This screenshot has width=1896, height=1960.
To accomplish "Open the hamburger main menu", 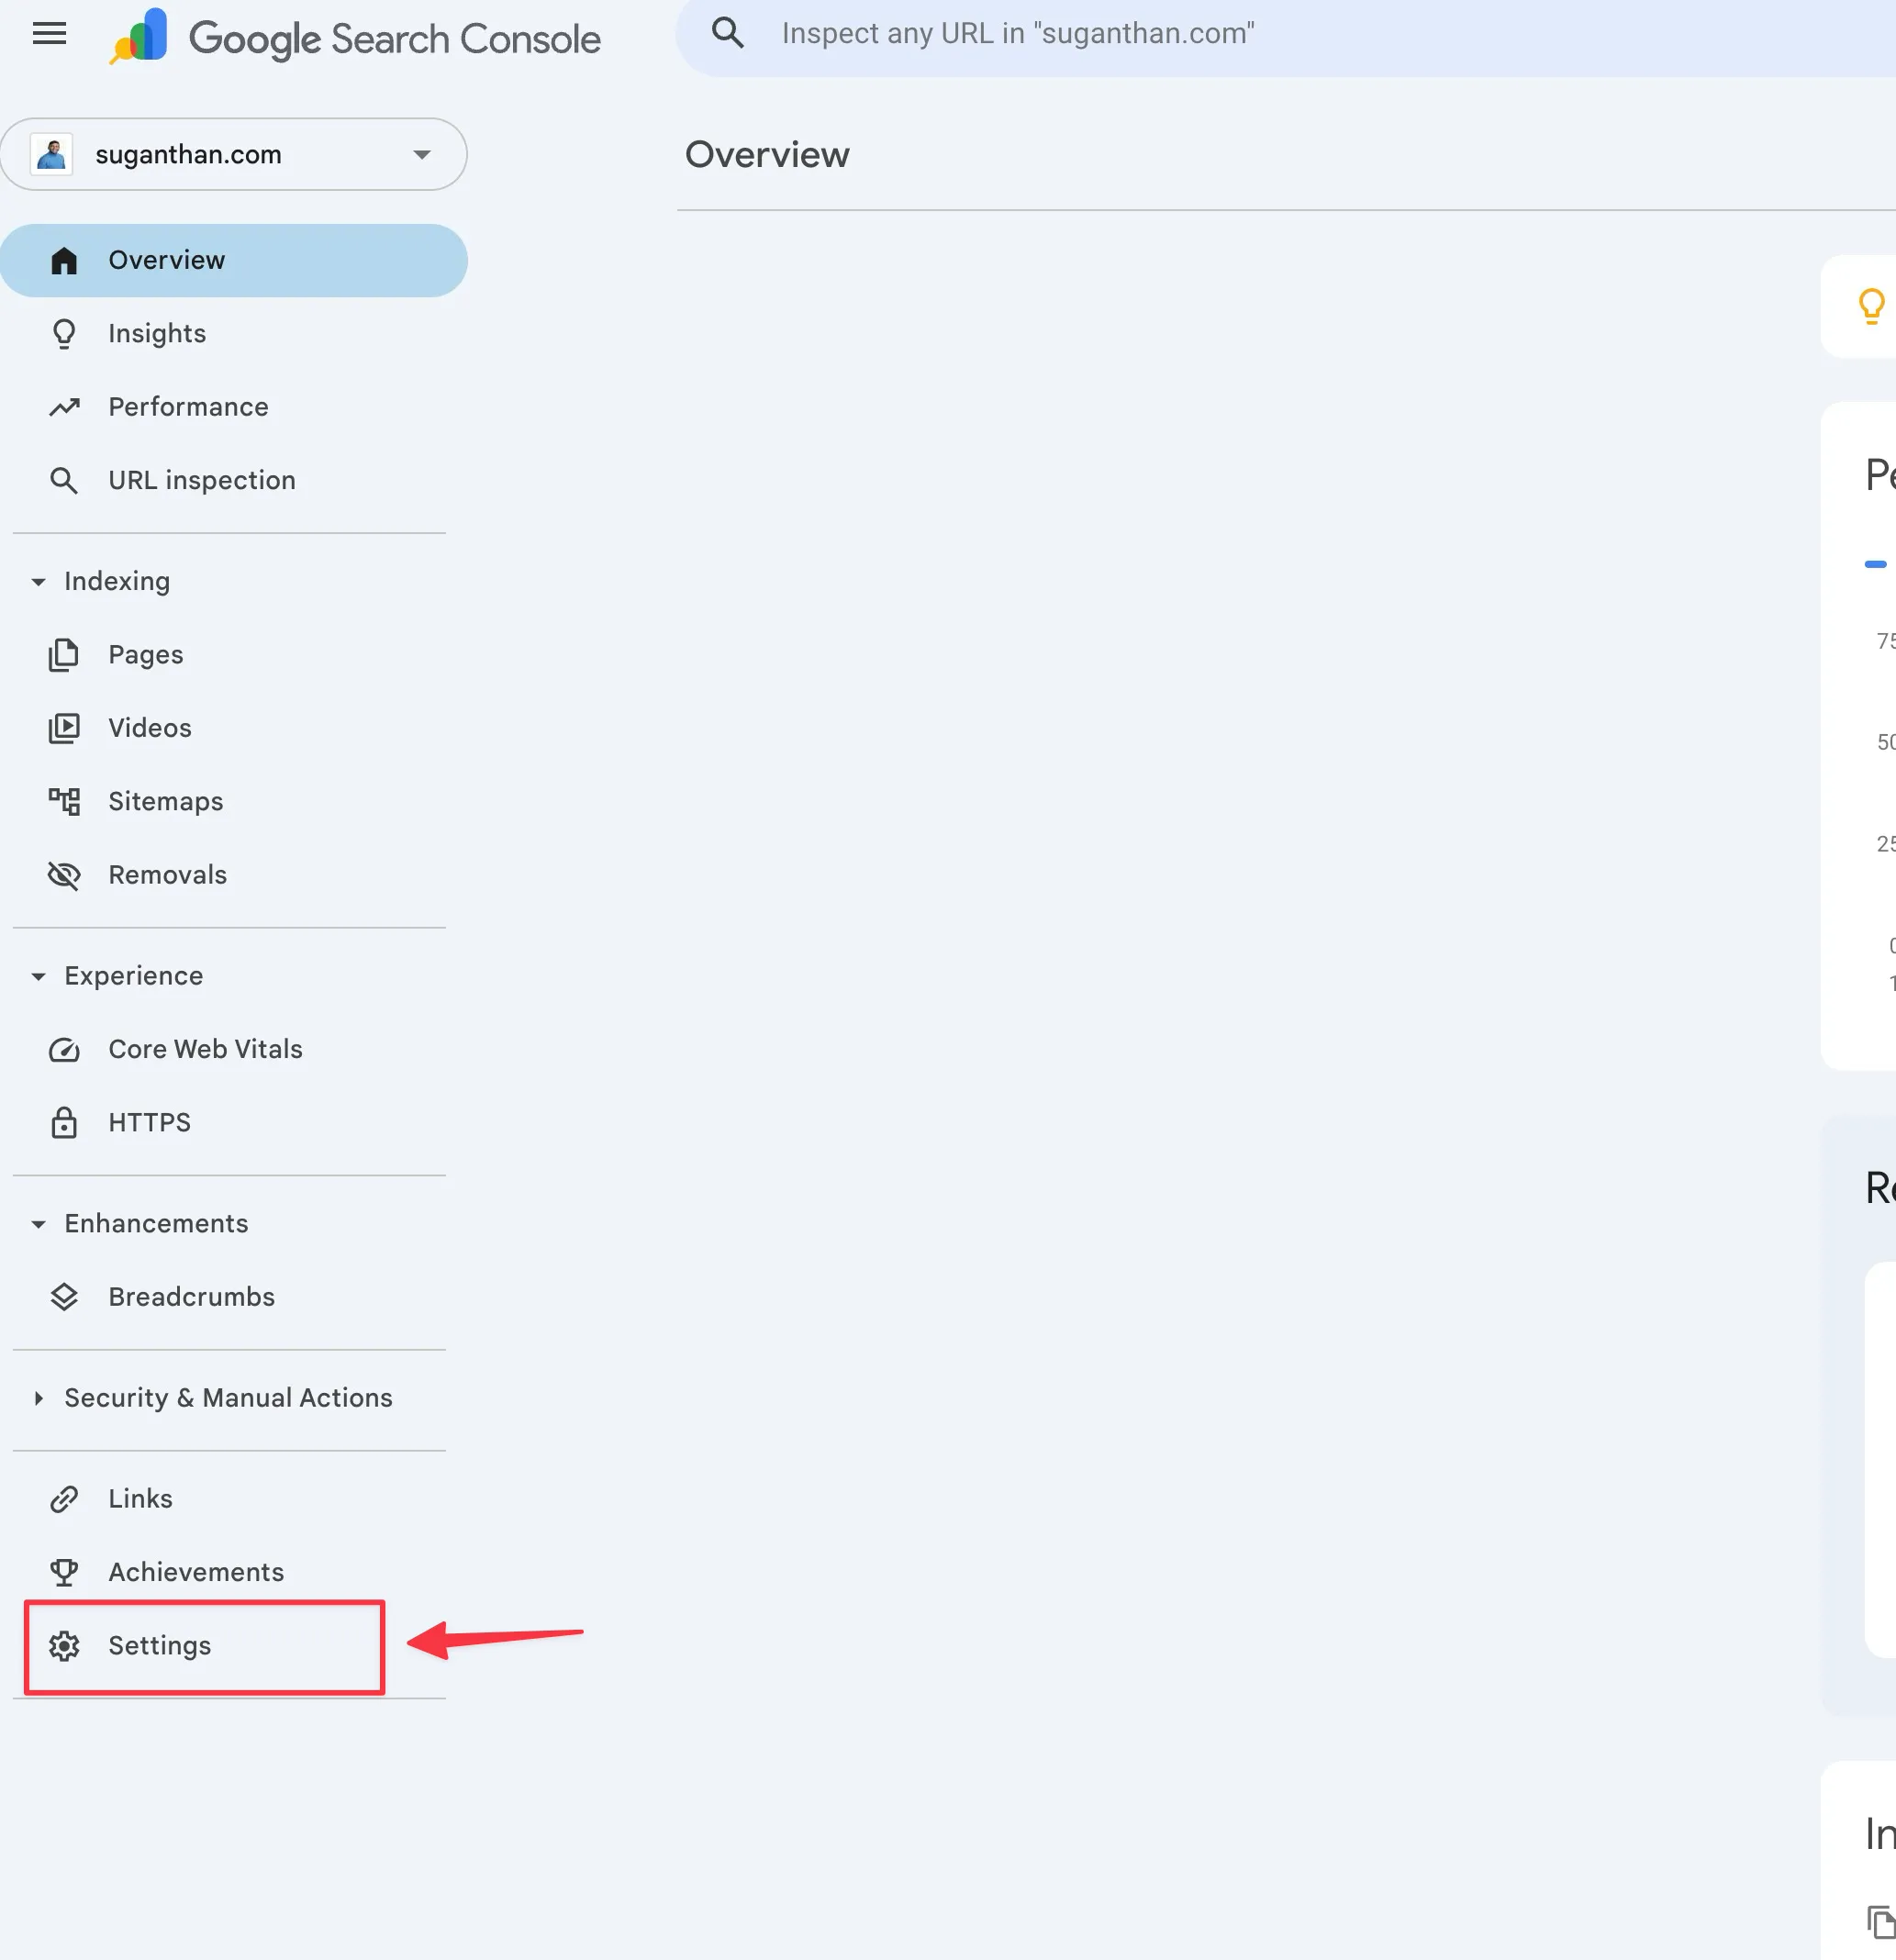I will tap(49, 34).
